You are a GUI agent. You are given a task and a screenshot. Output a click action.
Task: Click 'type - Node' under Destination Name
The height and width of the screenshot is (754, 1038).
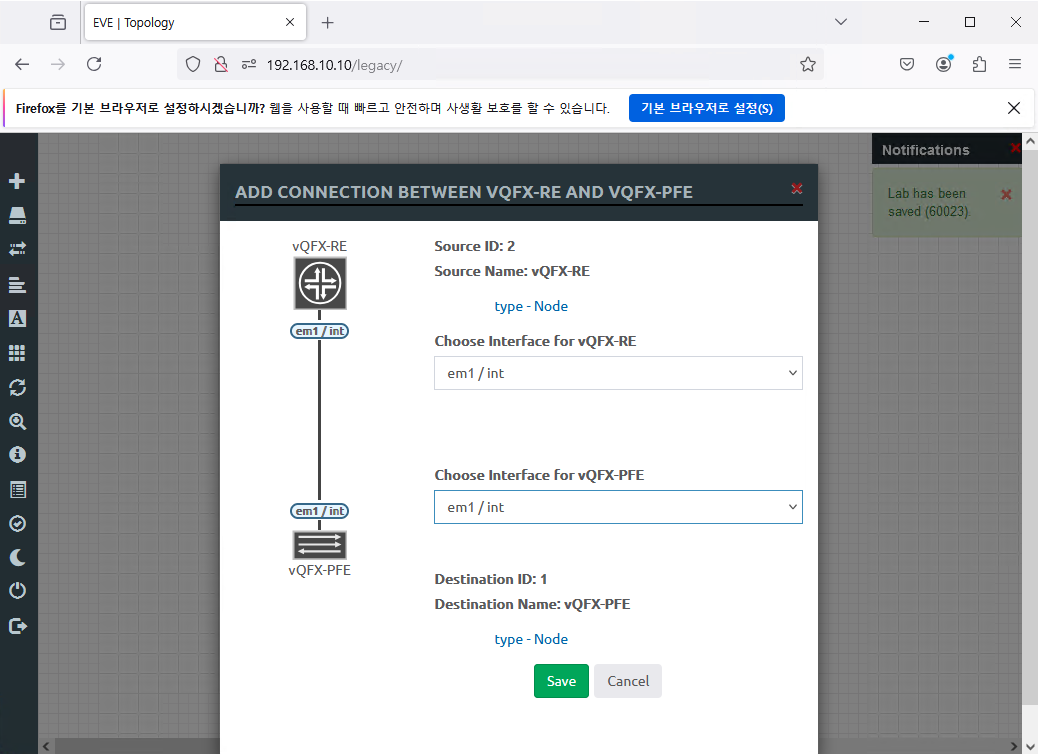coord(531,639)
